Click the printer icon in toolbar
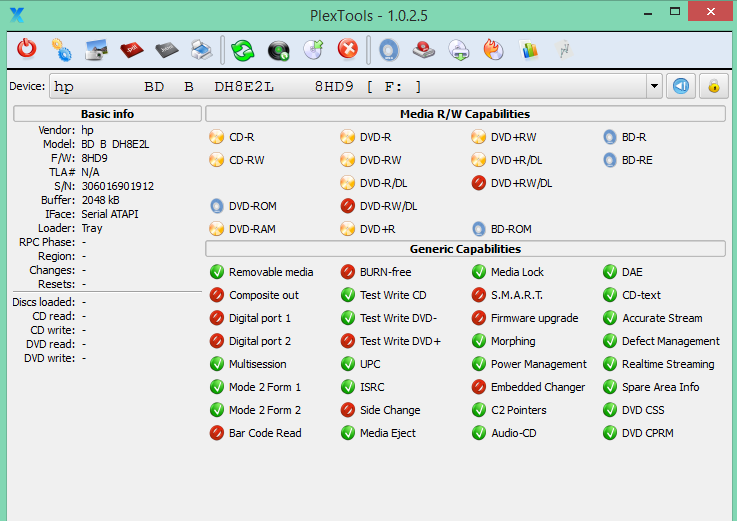Screen dimensions: 737x521 point(202,50)
